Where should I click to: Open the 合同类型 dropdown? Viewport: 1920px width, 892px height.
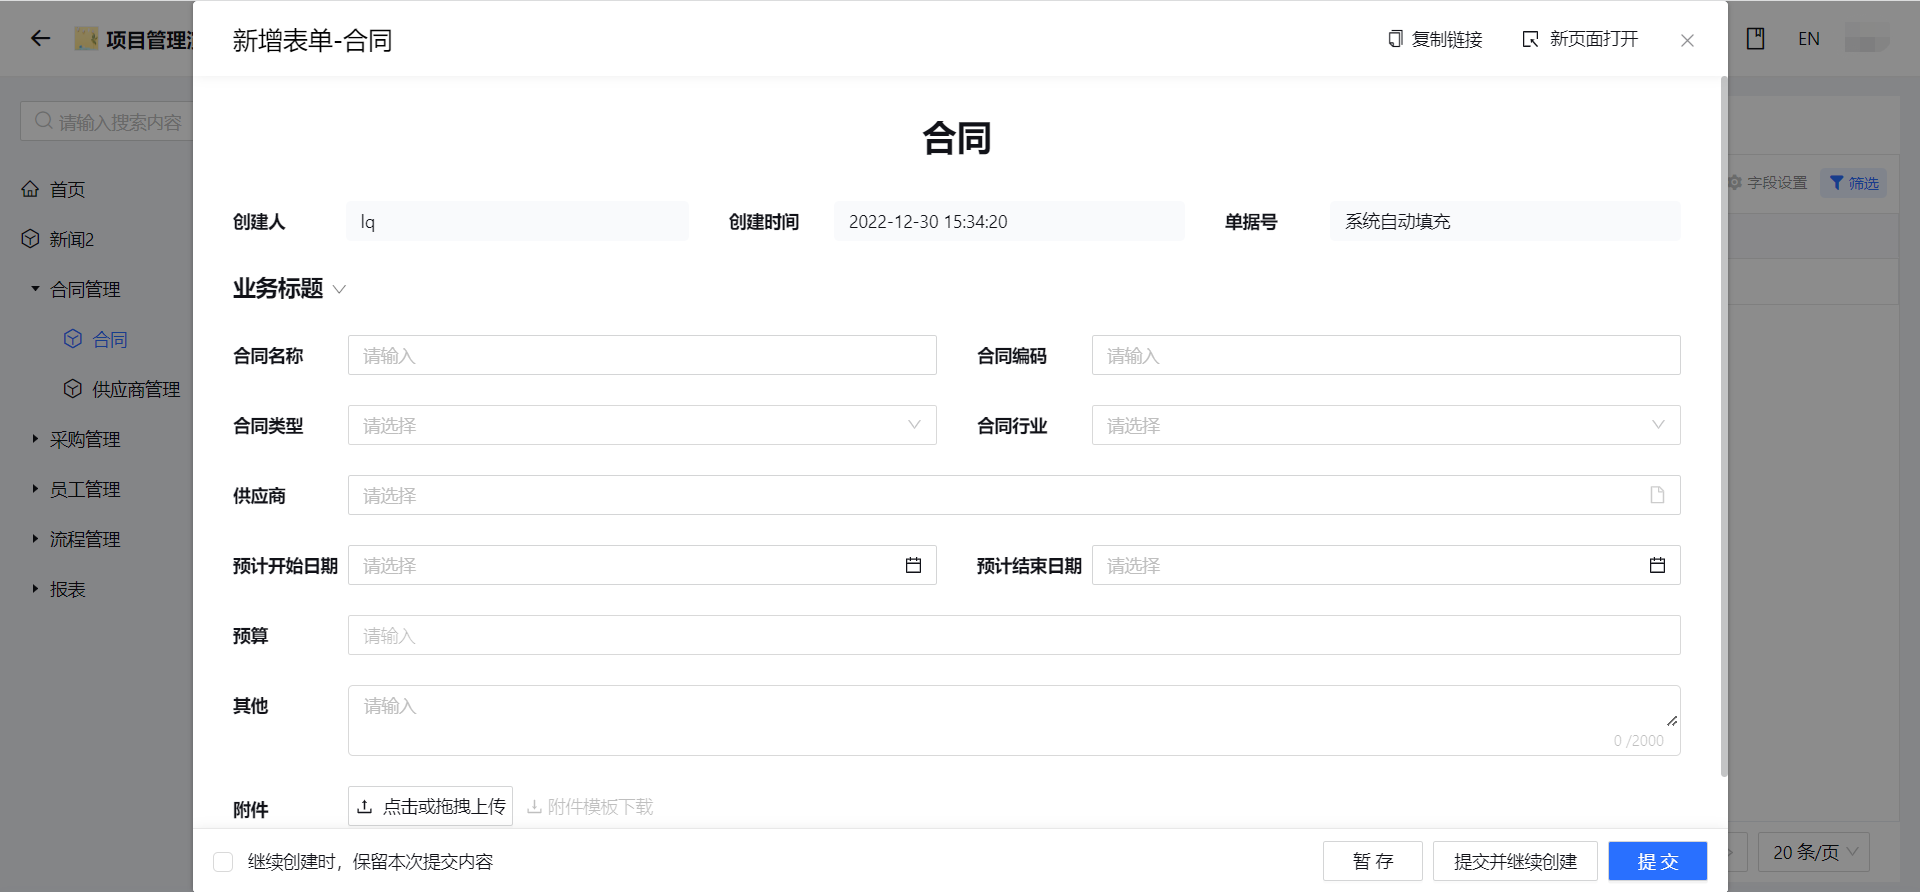coord(642,425)
